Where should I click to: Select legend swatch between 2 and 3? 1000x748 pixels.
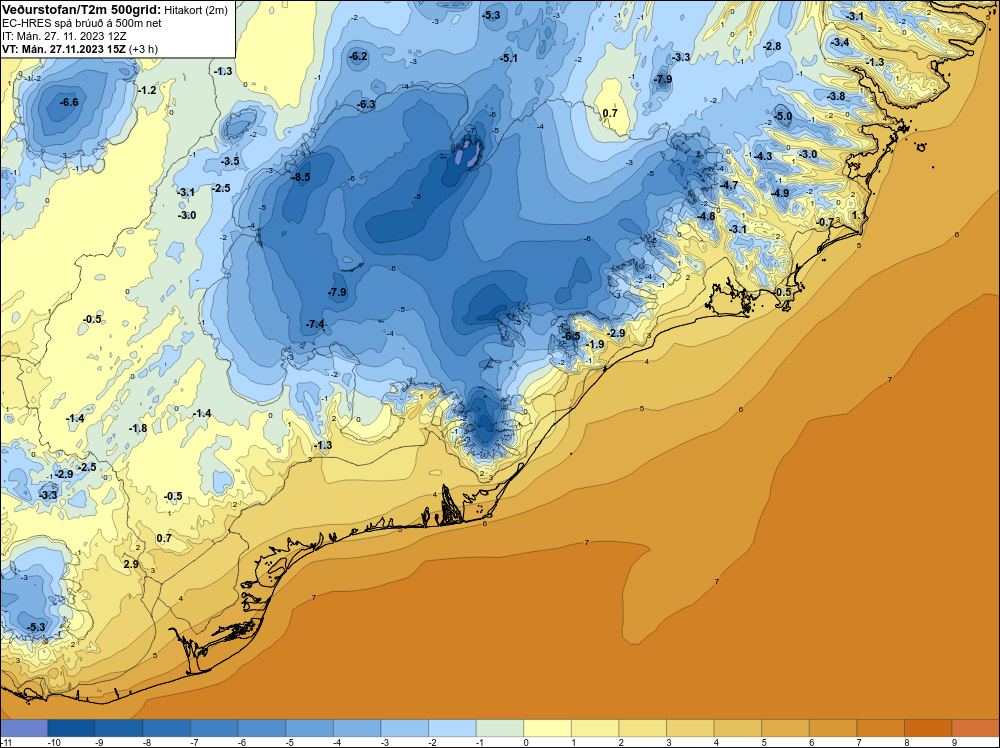(x=642, y=728)
